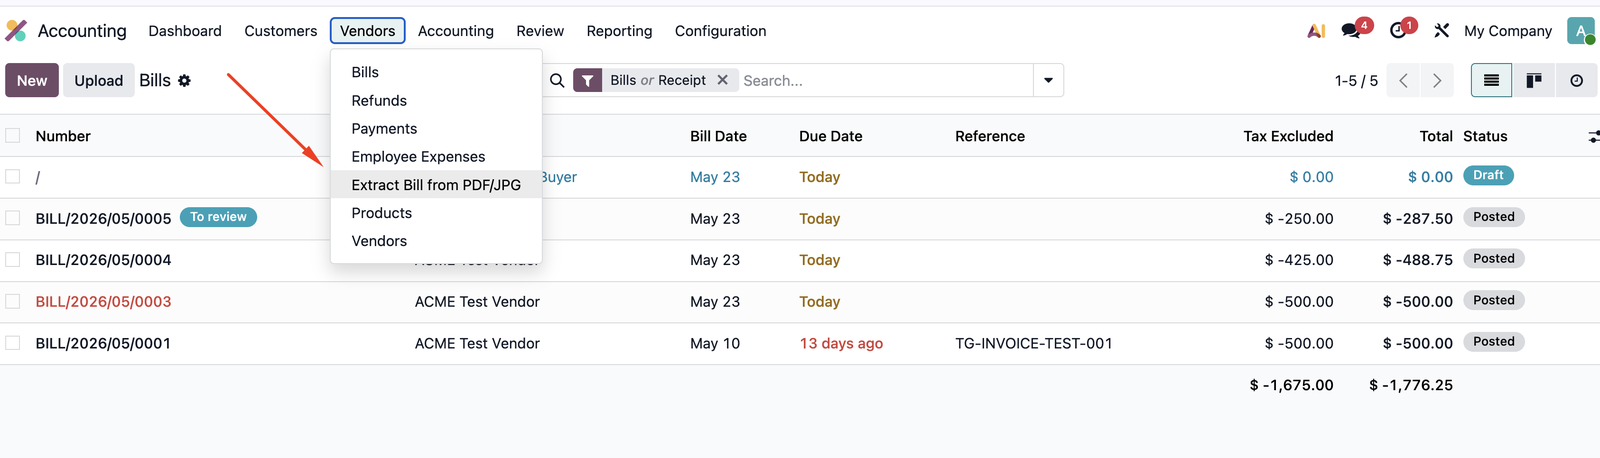
Task: Choose Refunds in Vendors dropdown
Action: click(436, 101)
